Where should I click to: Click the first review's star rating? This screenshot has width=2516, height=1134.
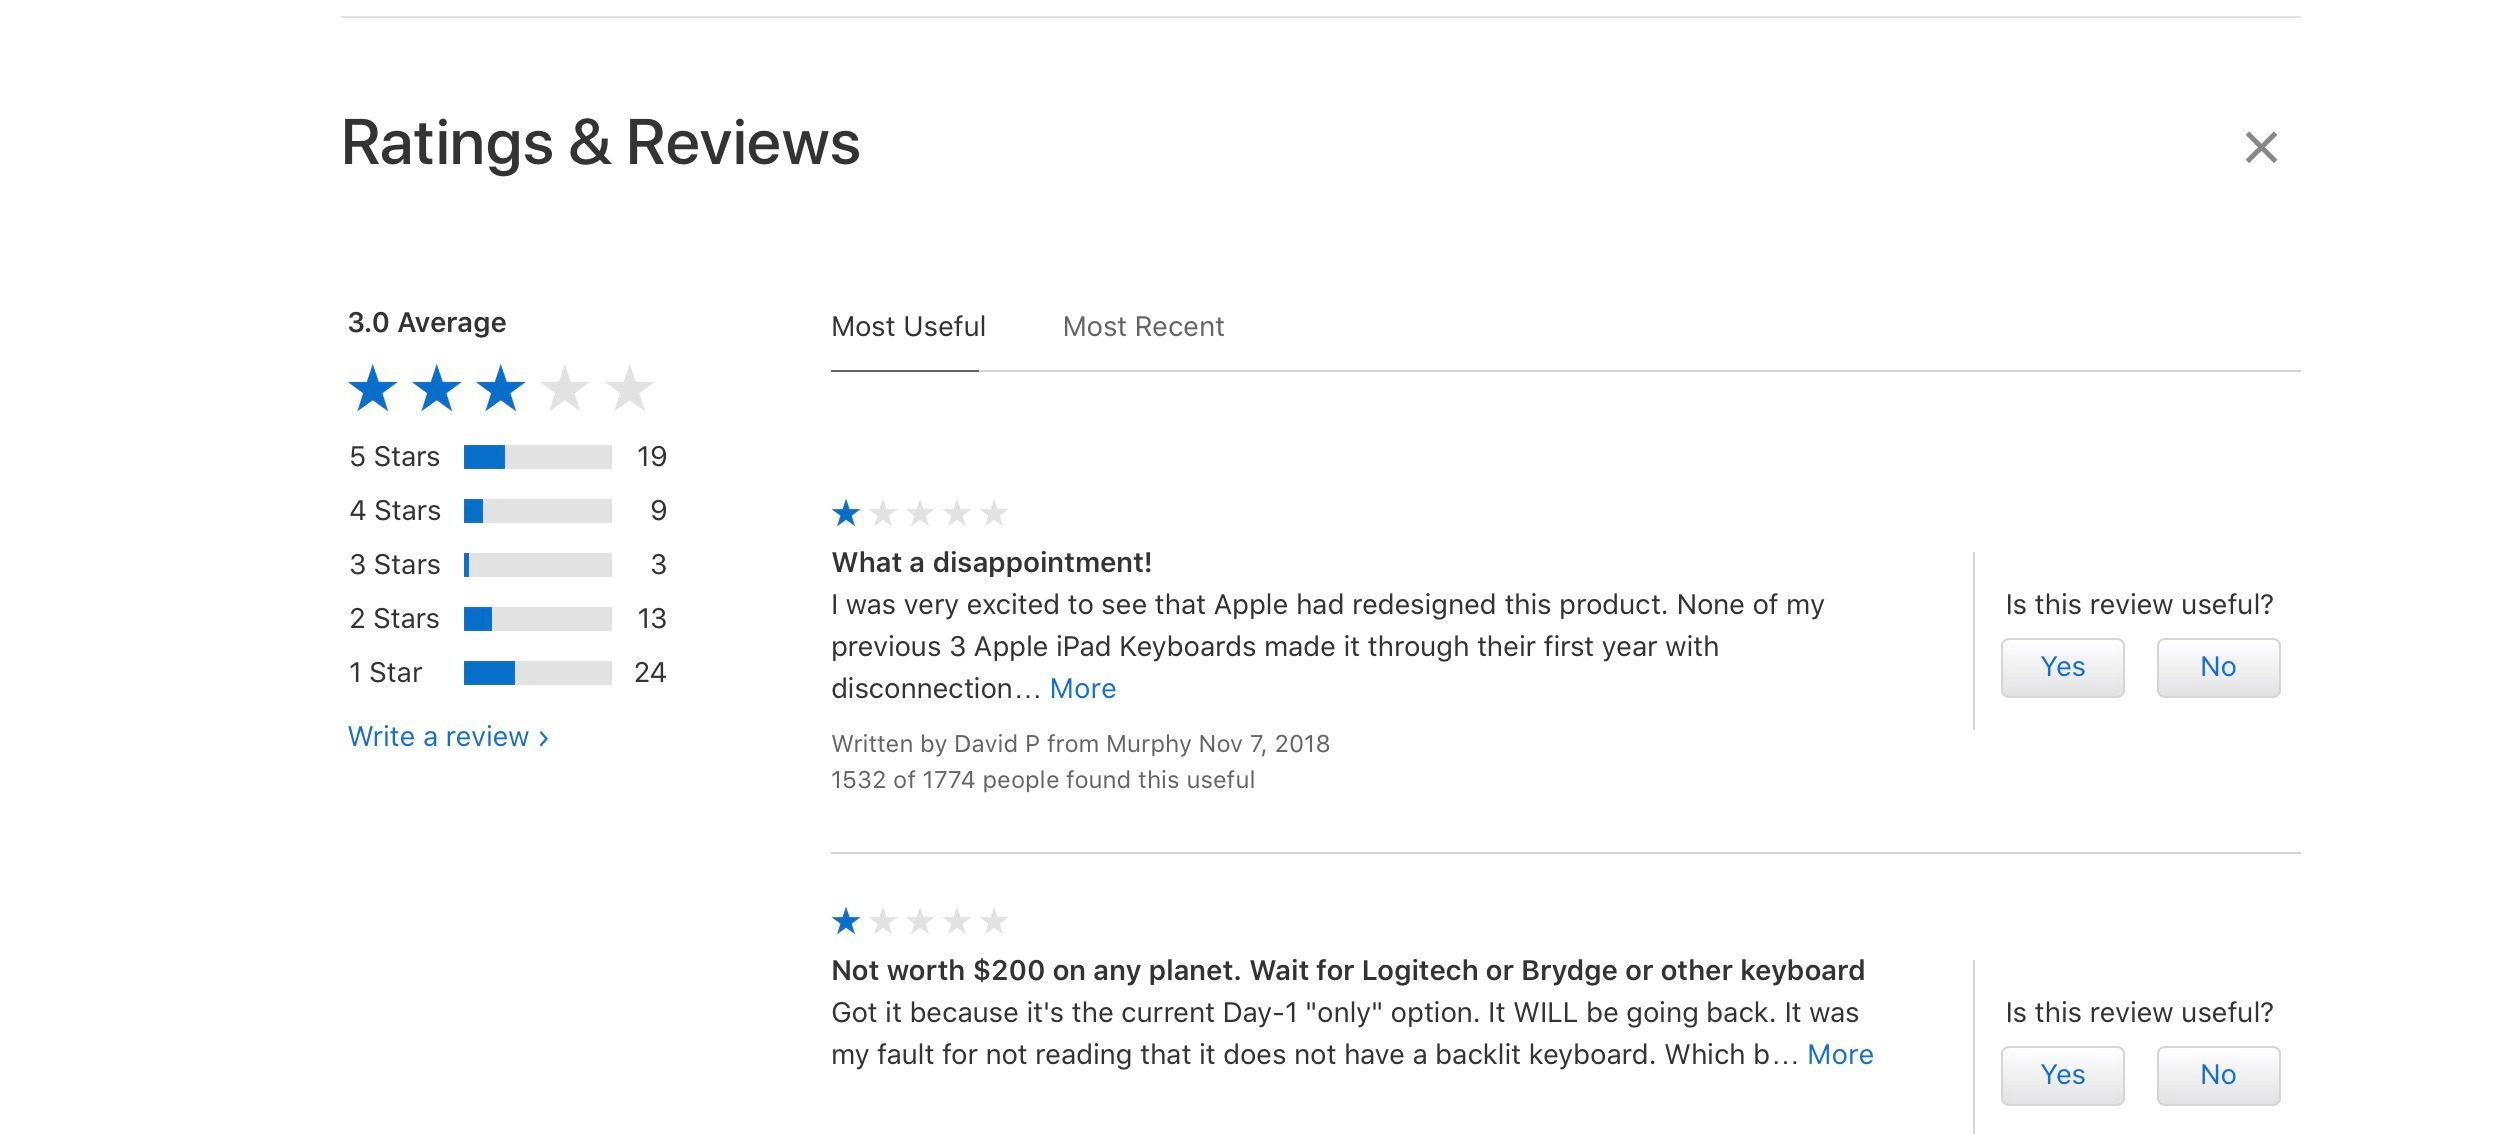919,514
